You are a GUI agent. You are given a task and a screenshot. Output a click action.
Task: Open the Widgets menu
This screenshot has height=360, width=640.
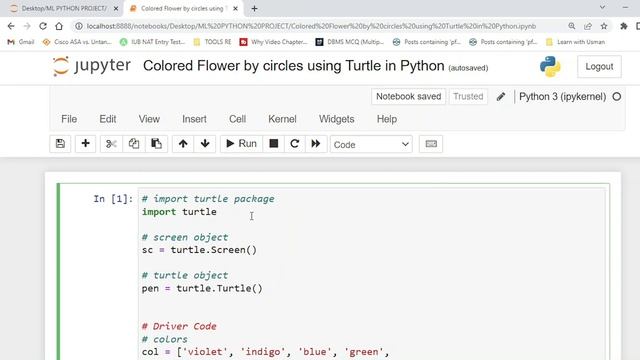coord(336,119)
